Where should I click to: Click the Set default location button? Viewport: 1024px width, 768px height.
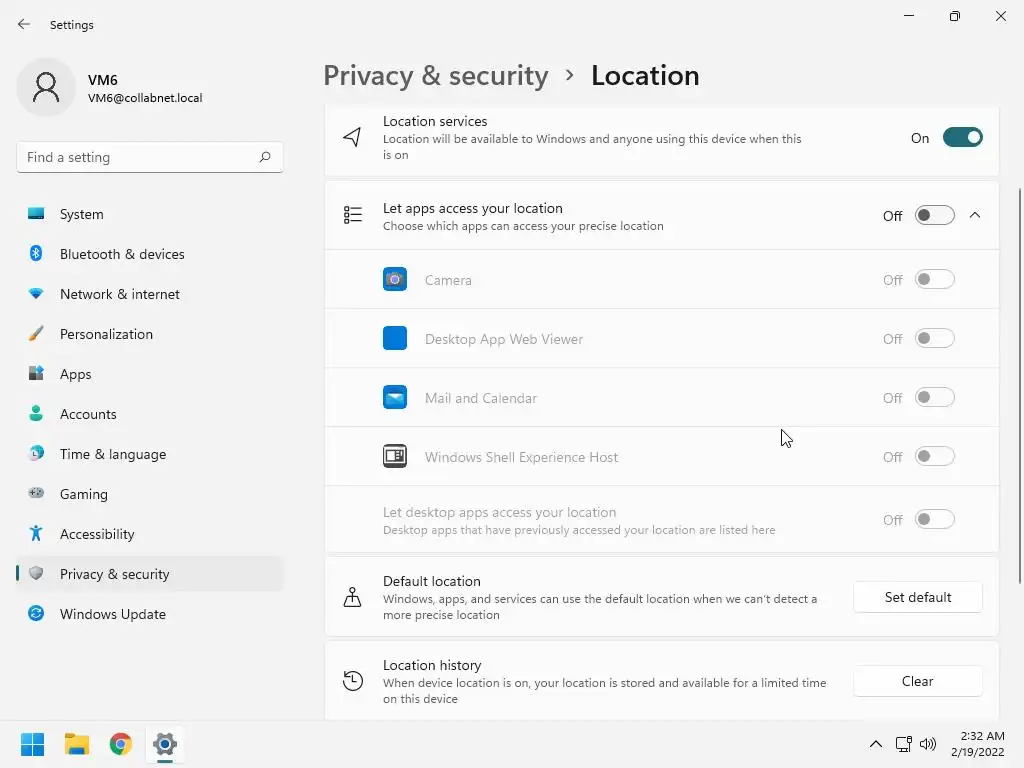tap(917, 597)
